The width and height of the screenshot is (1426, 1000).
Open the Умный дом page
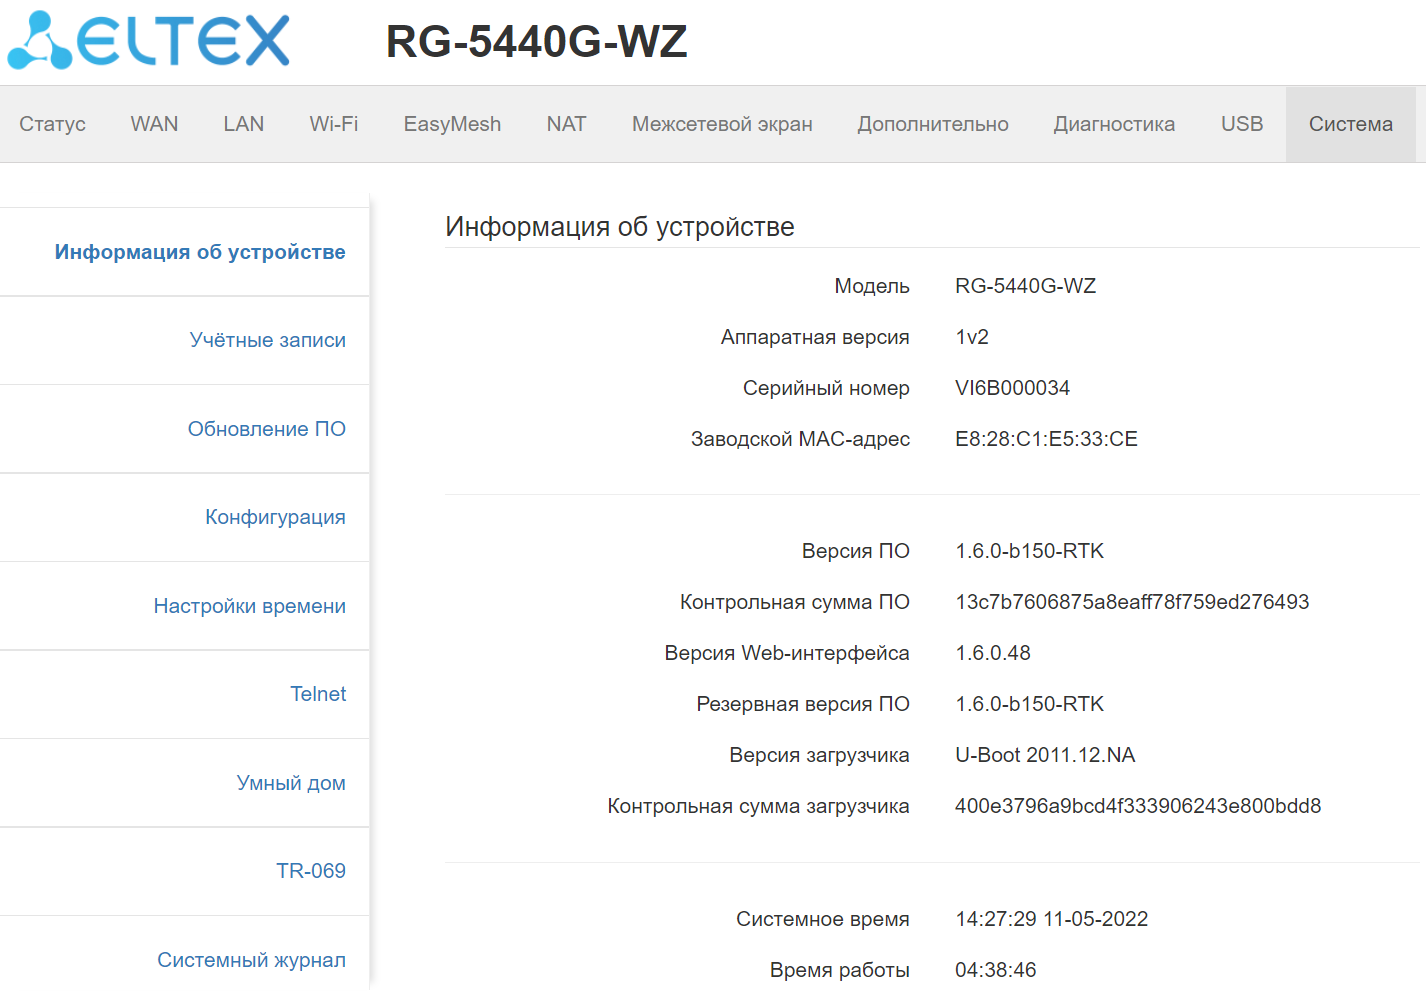291,783
